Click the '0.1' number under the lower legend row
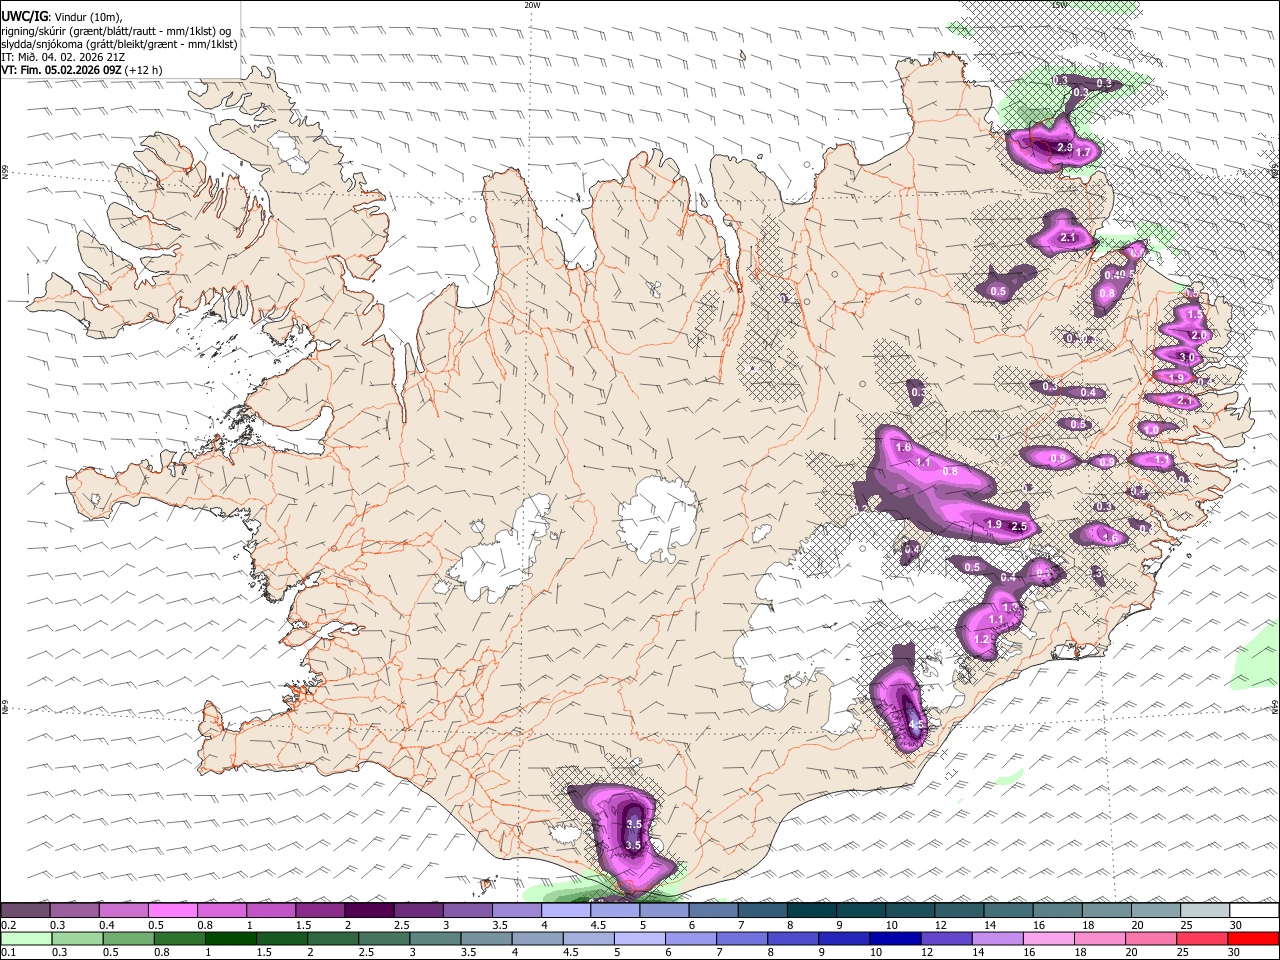Image resolution: width=1280 pixels, height=960 pixels. tap(9, 953)
